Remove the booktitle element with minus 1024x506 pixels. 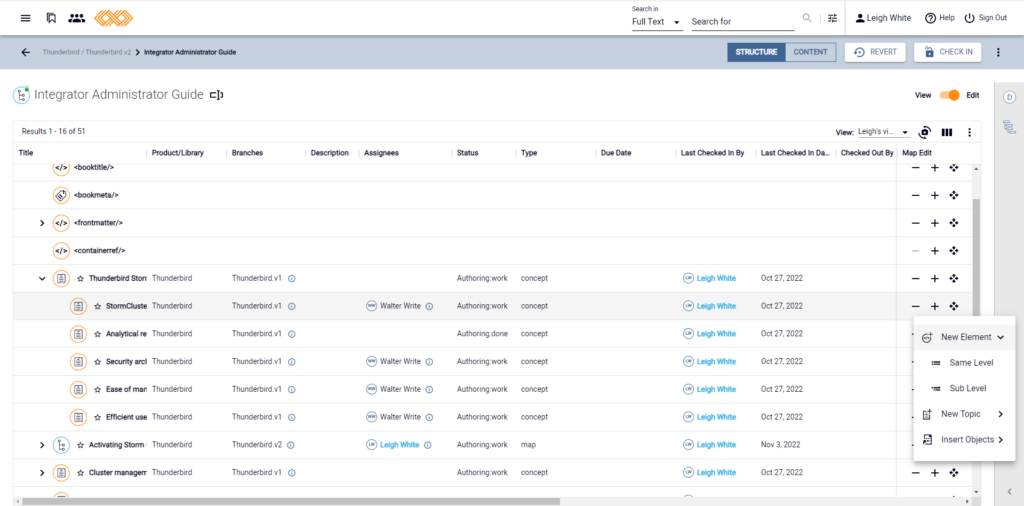916,168
